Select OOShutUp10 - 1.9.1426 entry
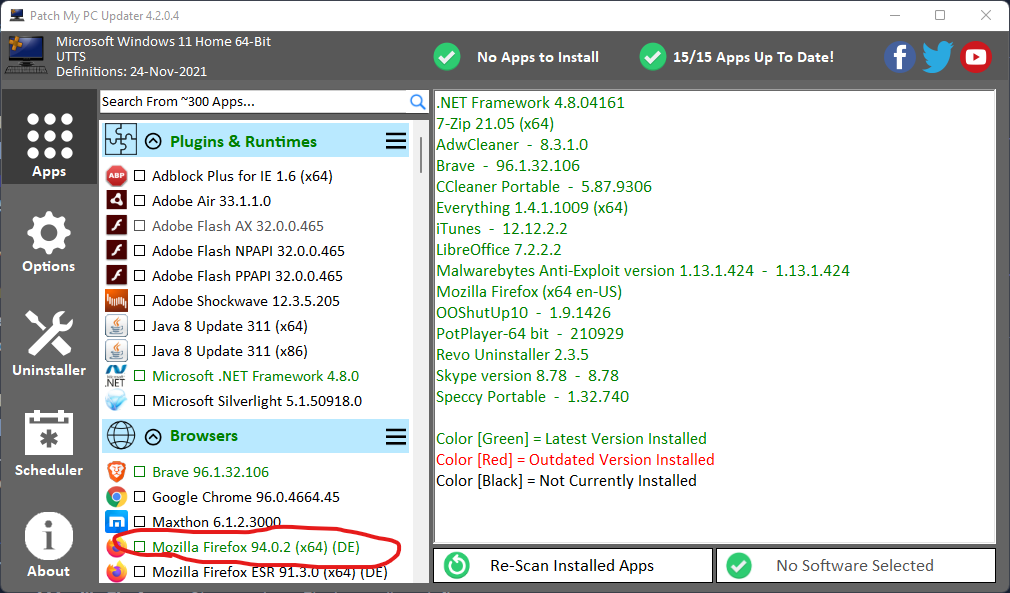This screenshot has height=593, width=1010. point(524,313)
